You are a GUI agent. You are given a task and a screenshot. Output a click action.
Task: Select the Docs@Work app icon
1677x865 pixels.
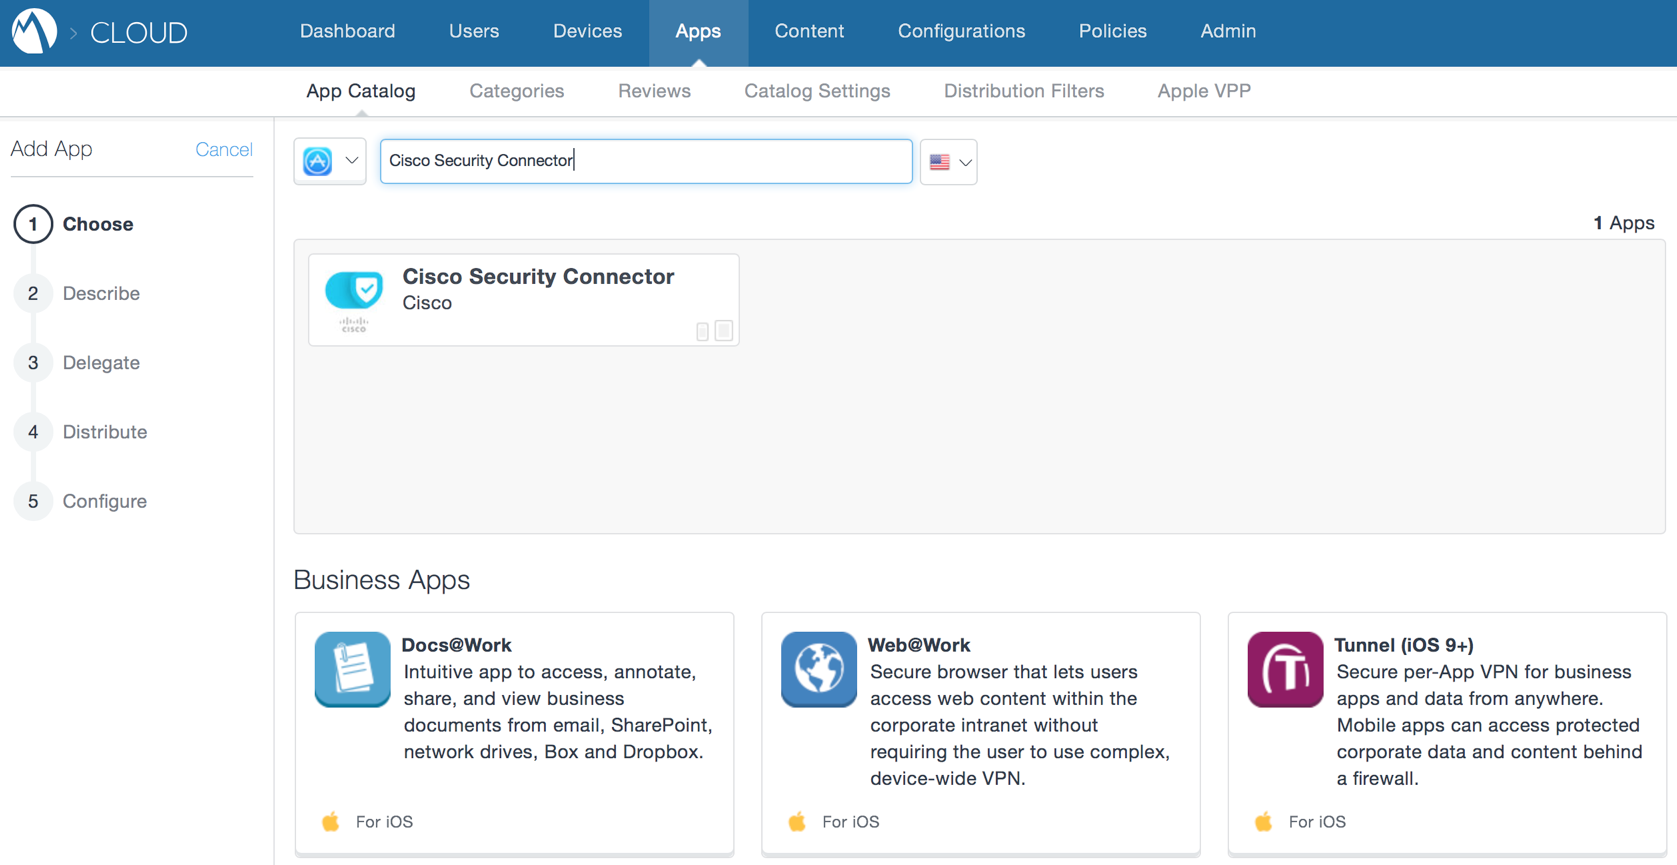pyautogui.click(x=352, y=669)
